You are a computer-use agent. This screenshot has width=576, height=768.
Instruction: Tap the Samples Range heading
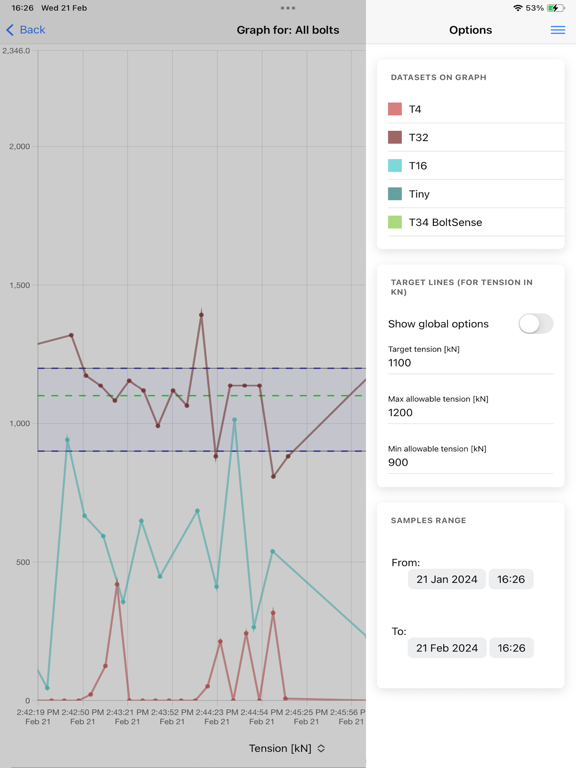(x=428, y=521)
